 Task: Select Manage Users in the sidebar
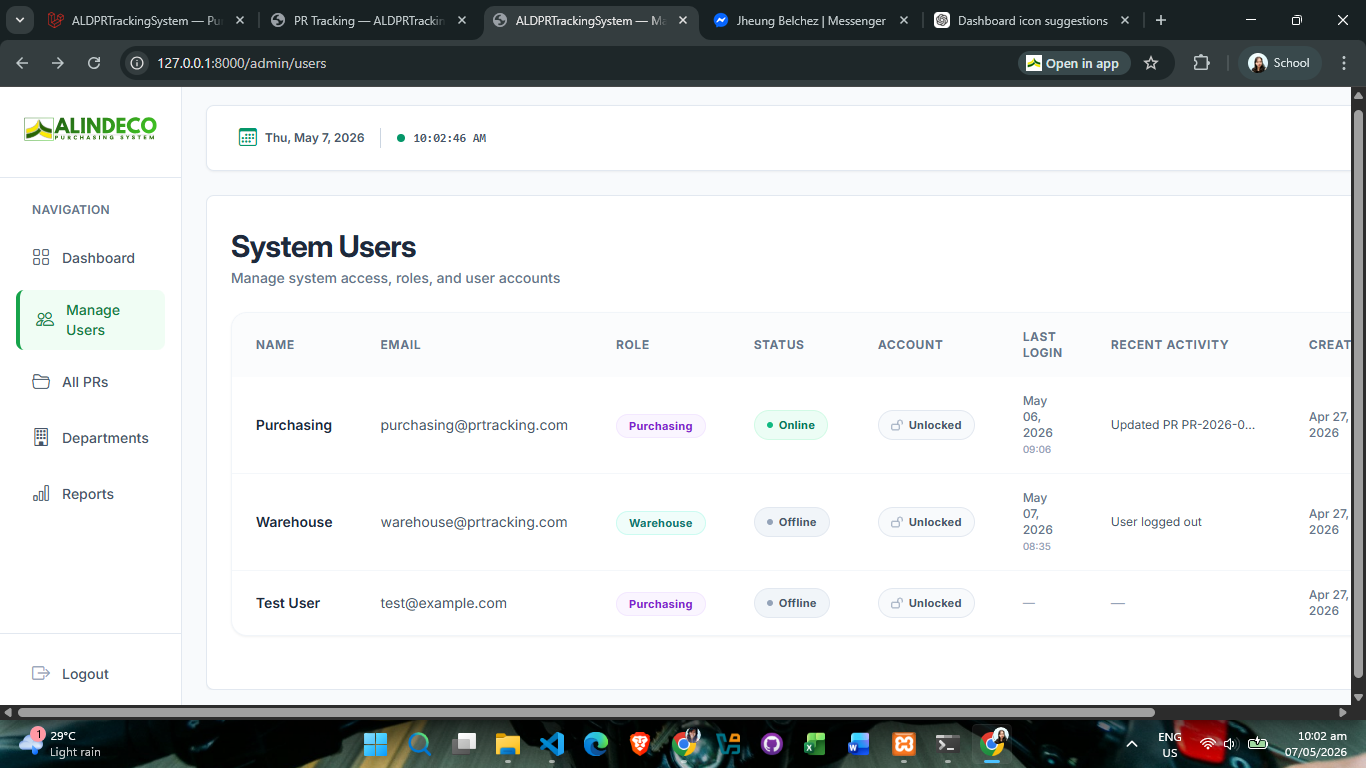point(91,320)
